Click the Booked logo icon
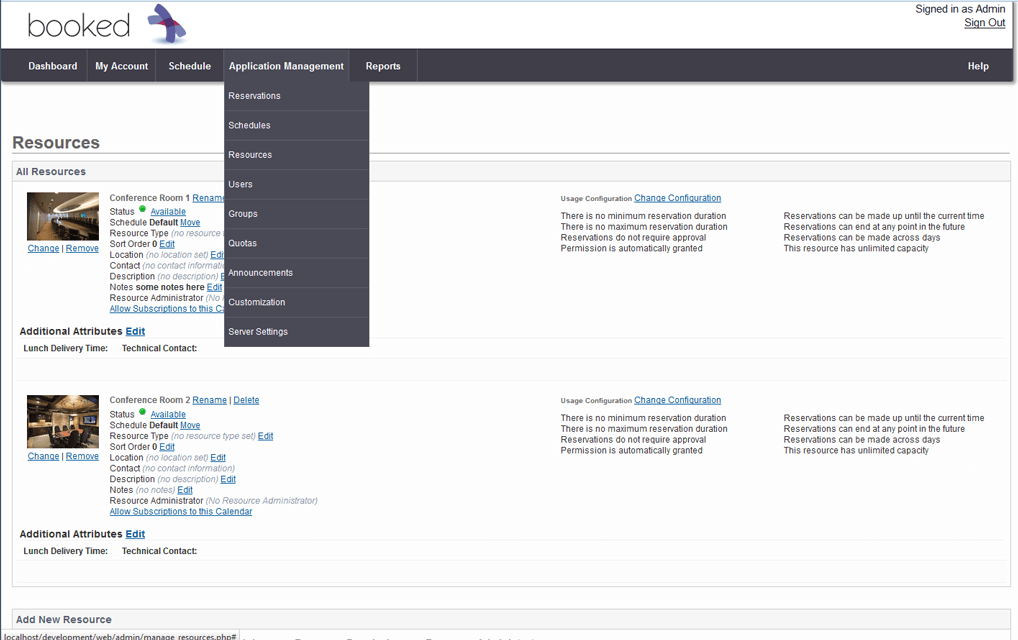Image resolution: width=1018 pixels, height=640 pixels. pyautogui.click(x=166, y=24)
